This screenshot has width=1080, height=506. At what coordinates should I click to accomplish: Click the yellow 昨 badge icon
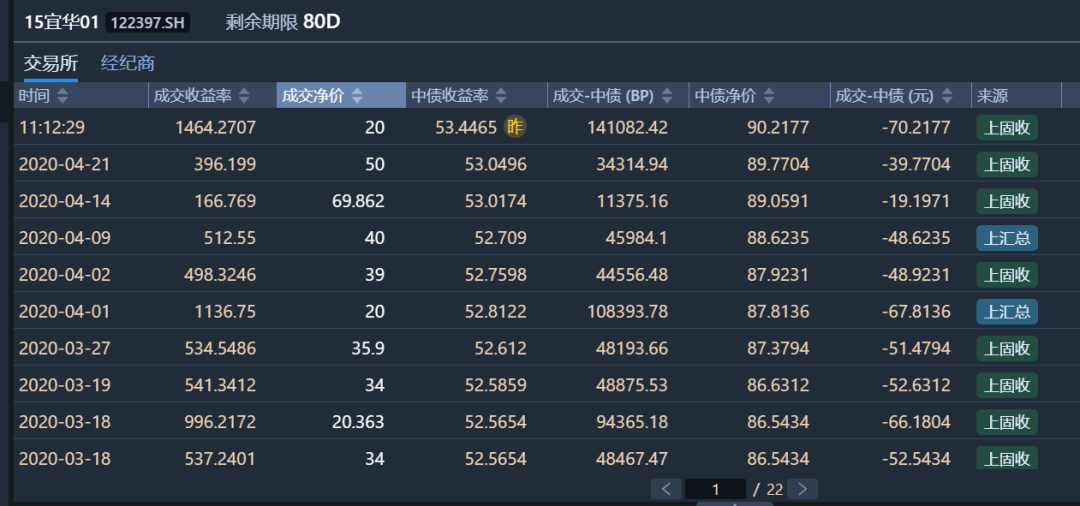pyautogui.click(x=515, y=127)
